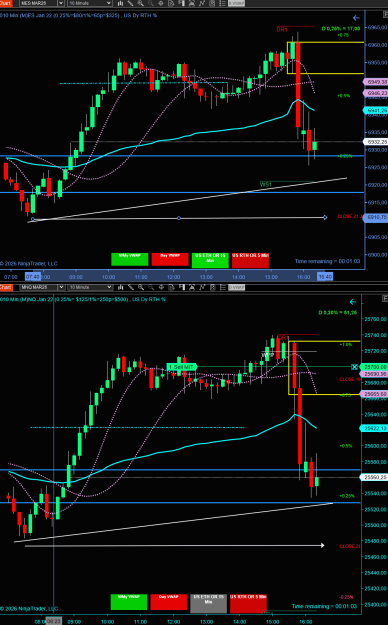Open MNQ MAR26 instrument selector
The width and height of the screenshot is (388, 625).
(39, 287)
